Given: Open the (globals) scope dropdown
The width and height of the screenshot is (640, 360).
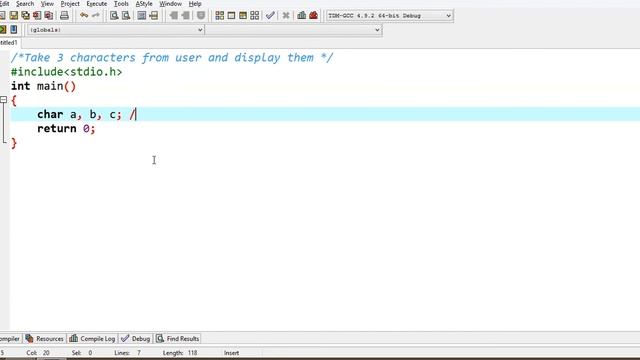Looking at the screenshot, I should (x=116, y=30).
